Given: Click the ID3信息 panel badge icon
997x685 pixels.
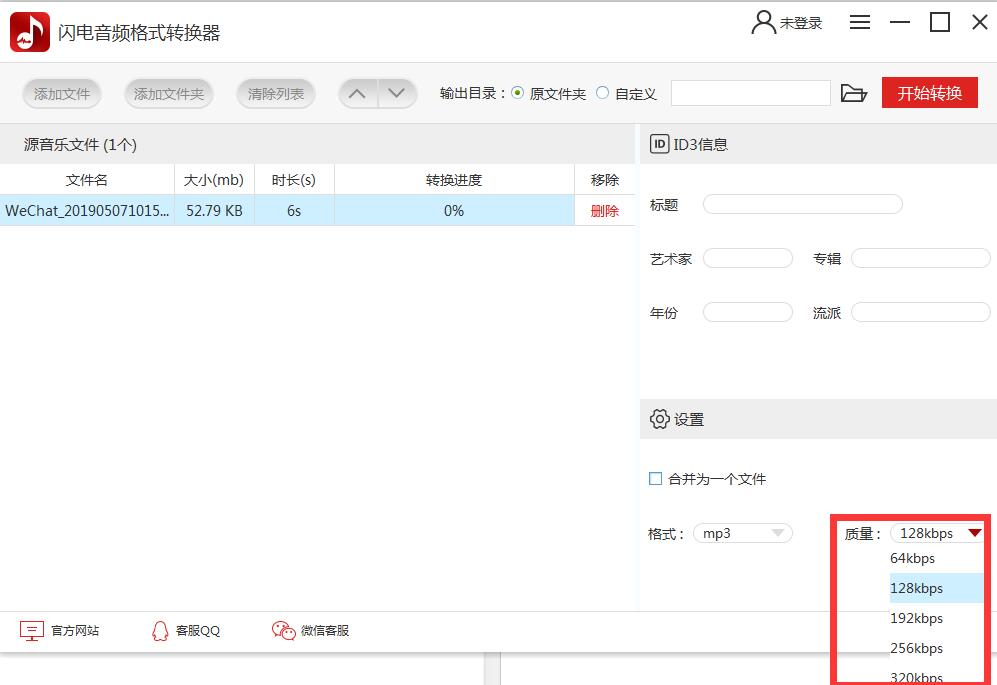Looking at the screenshot, I should [659, 144].
